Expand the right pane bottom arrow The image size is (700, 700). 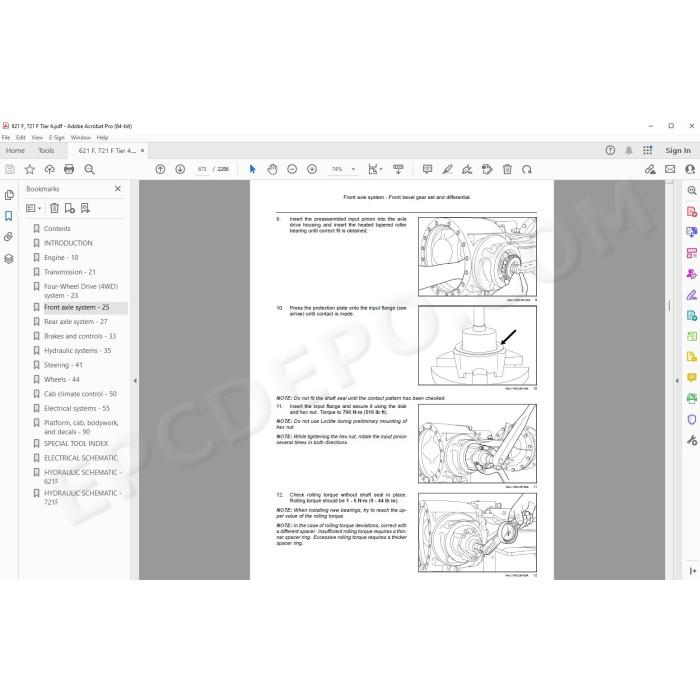pos(692,571)
